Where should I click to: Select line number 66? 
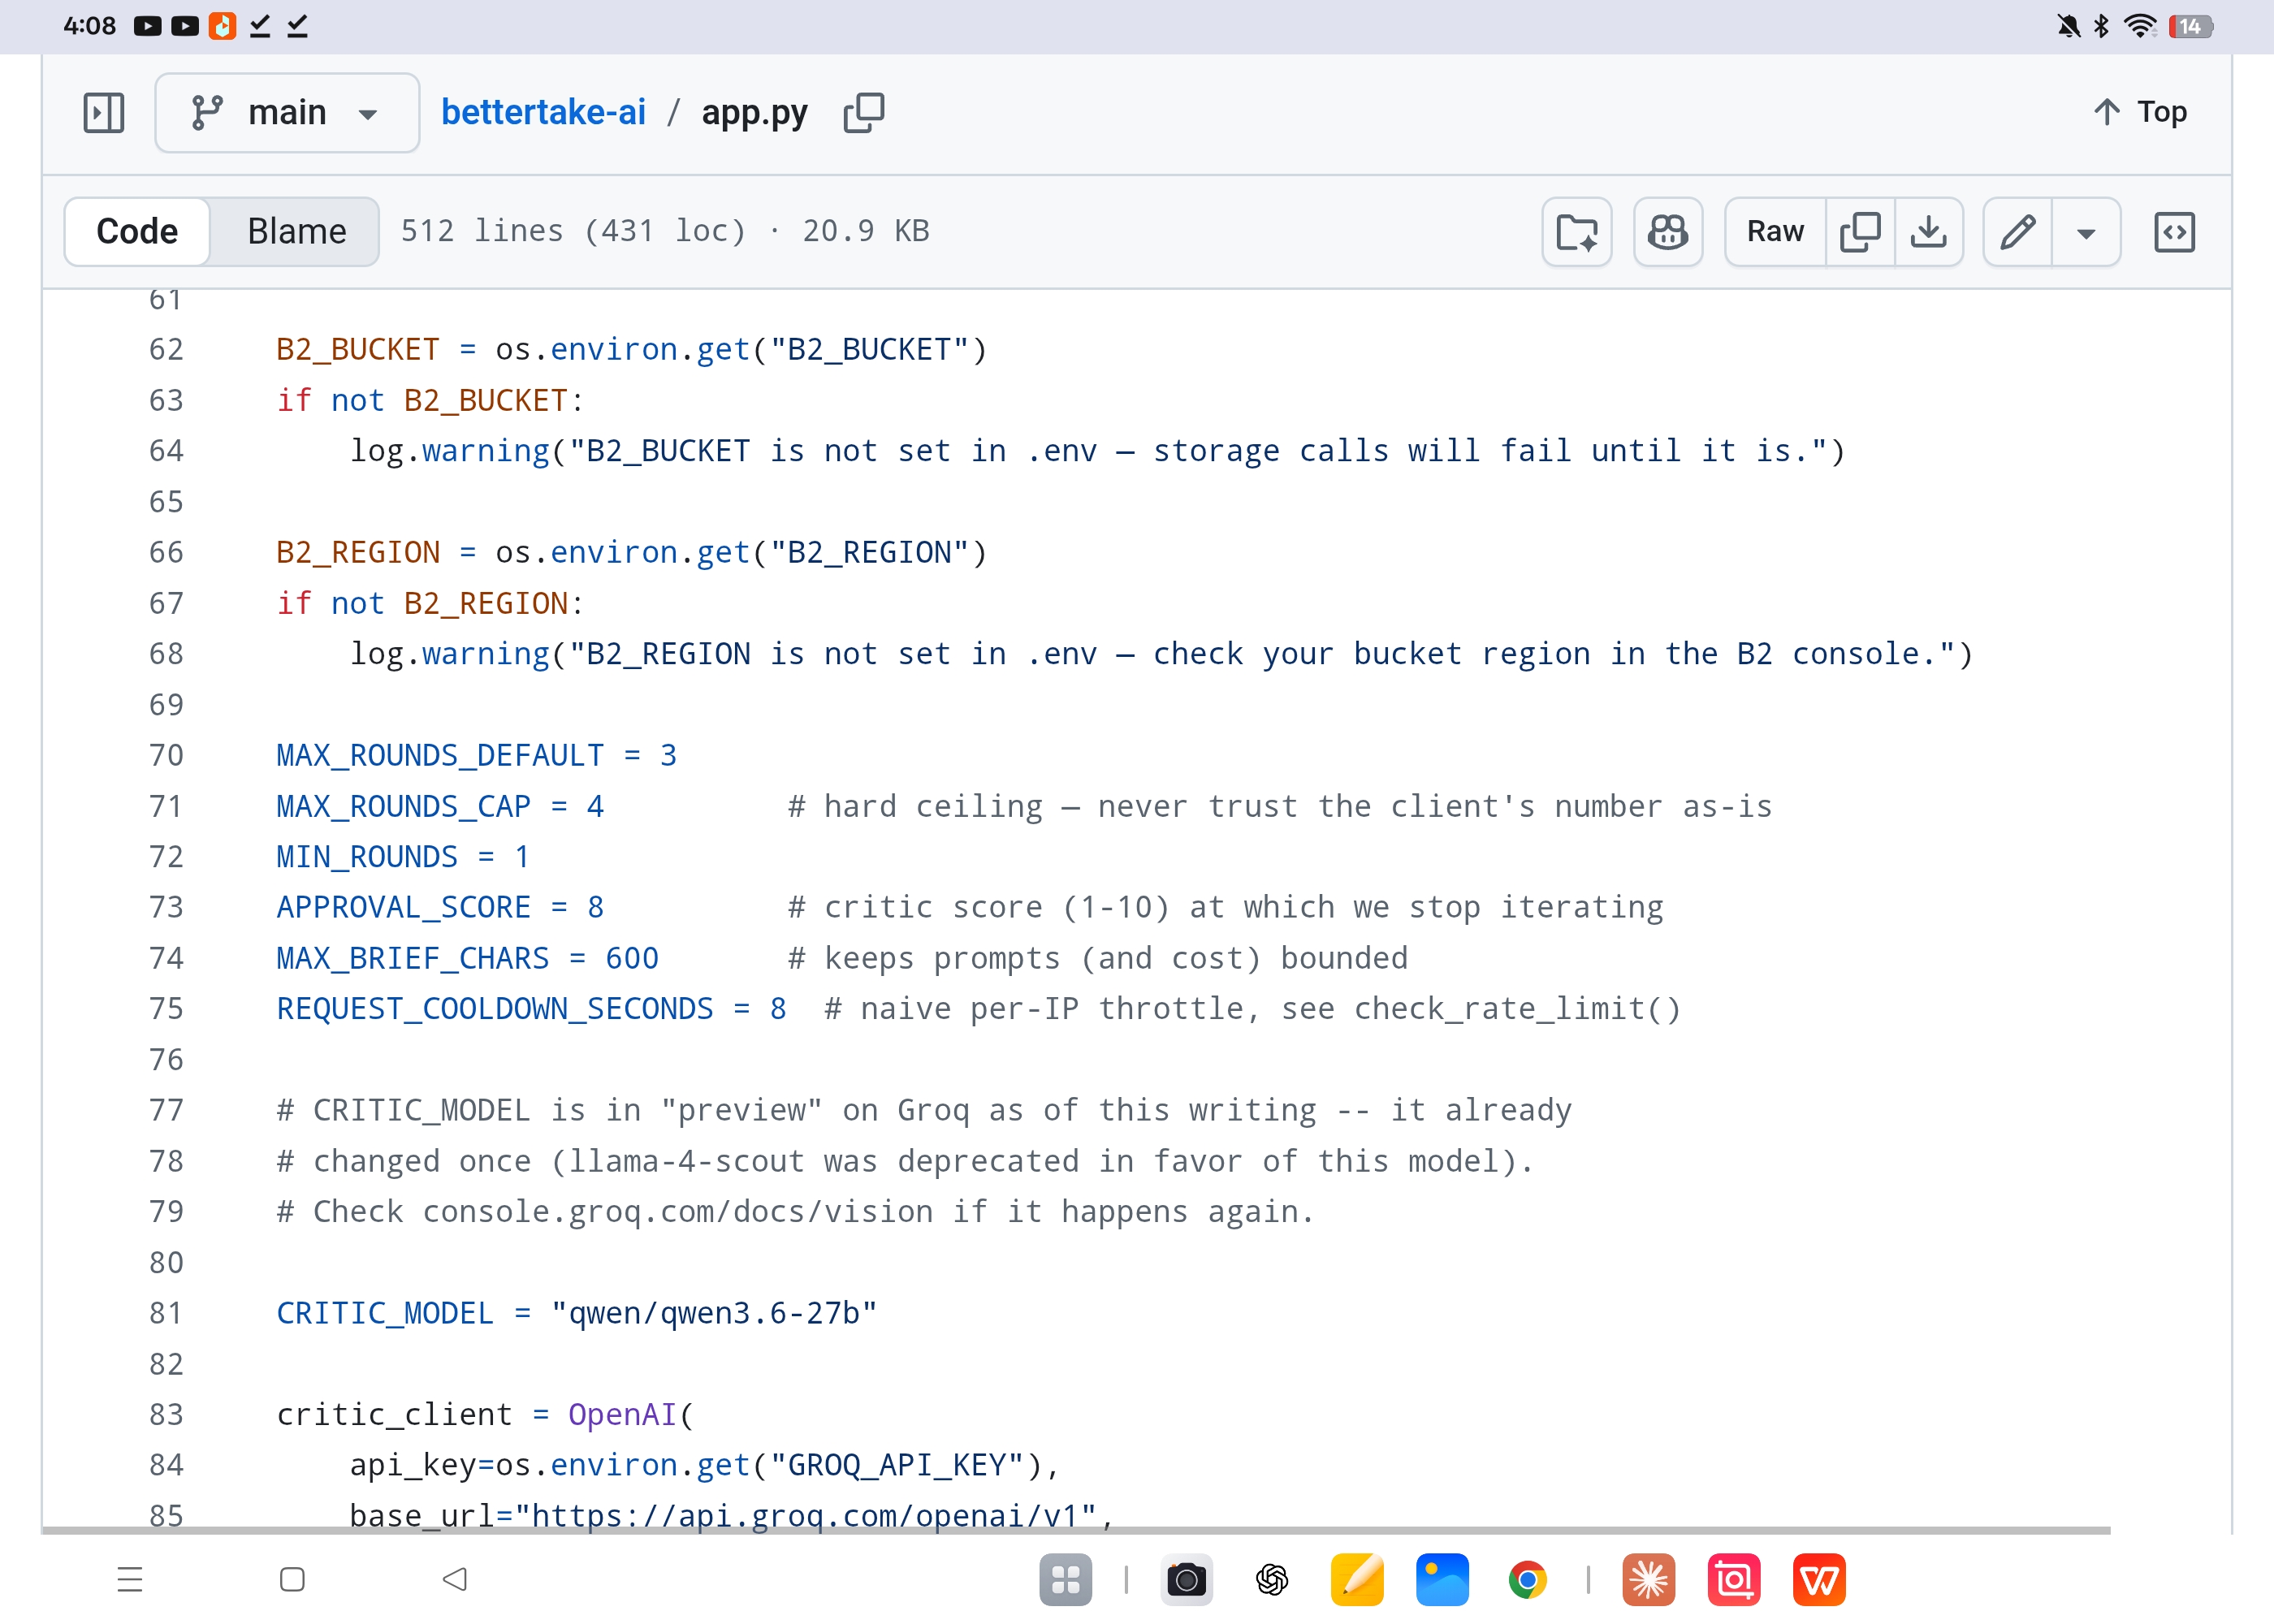pyautogui.click(x=166, y=552)
